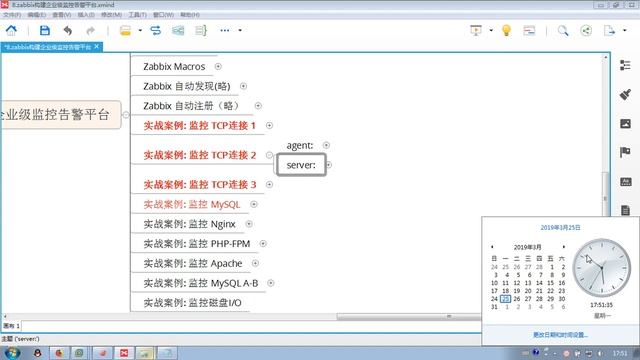
Task: Open the Windows Start button
Action: (x=12, y=353)
